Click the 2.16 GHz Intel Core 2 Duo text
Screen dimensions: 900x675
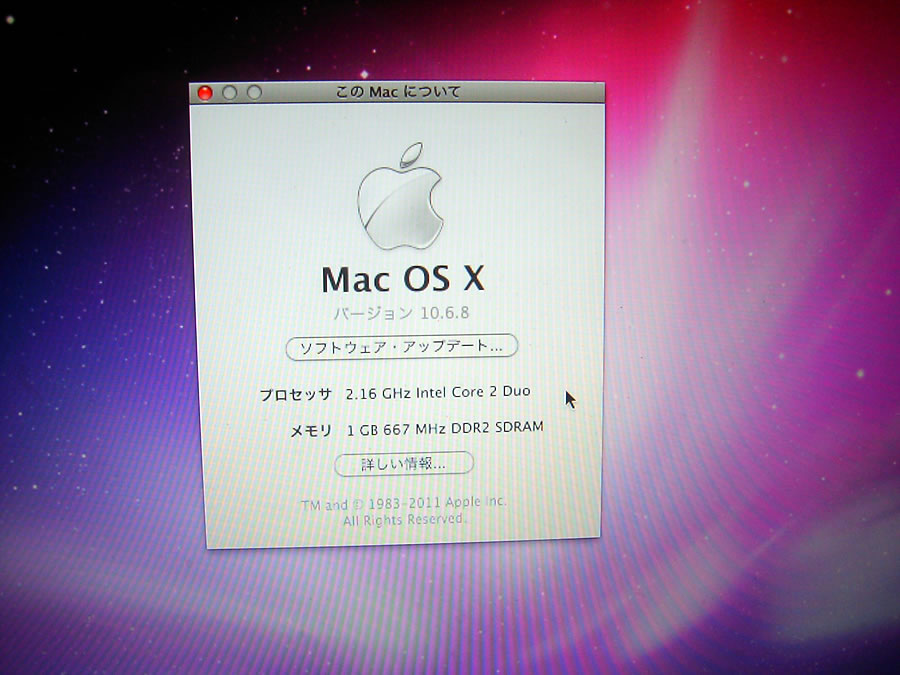438,393
